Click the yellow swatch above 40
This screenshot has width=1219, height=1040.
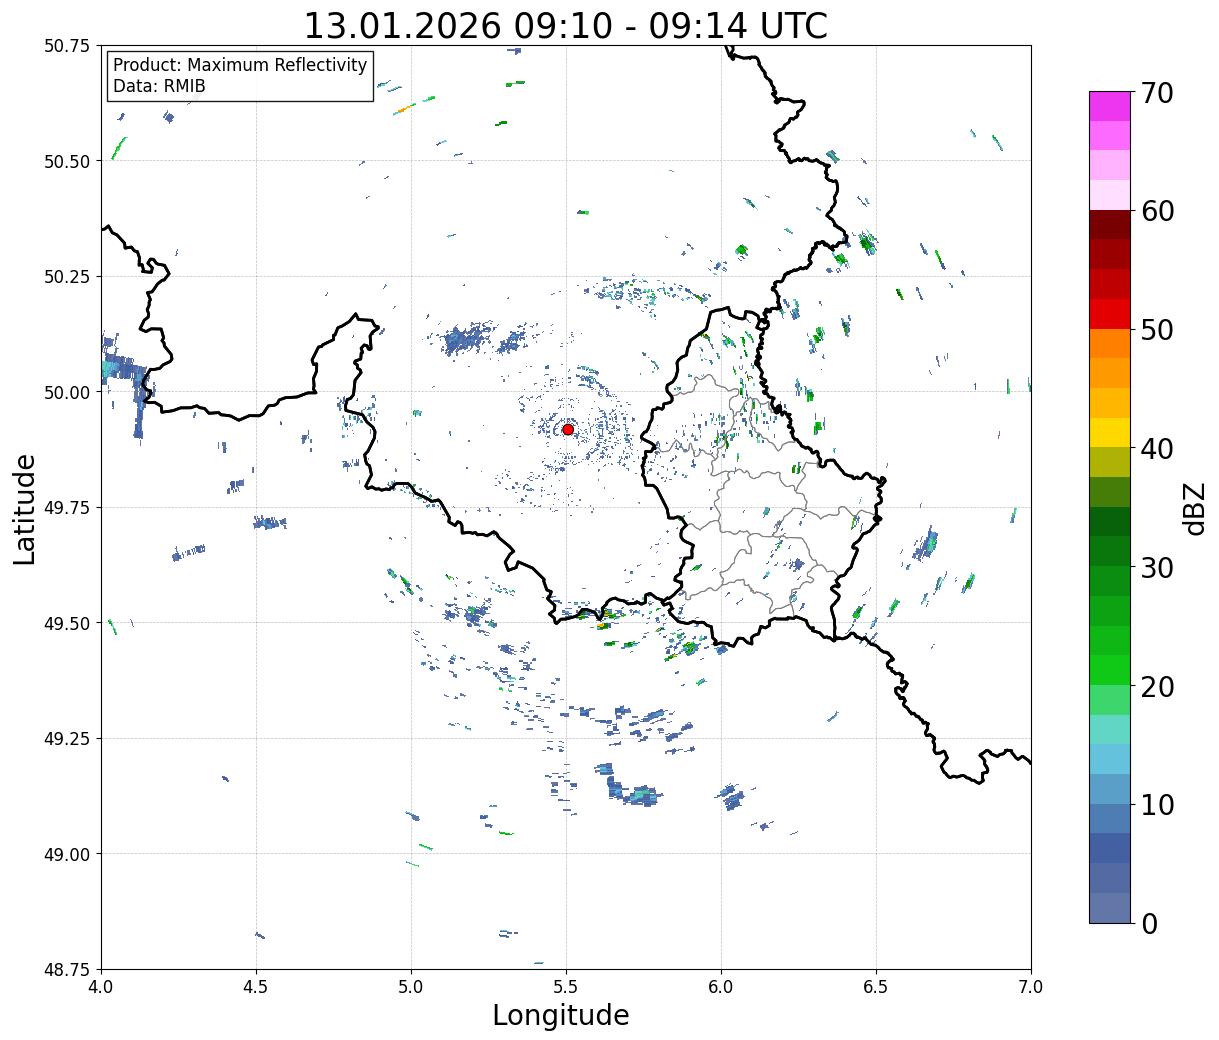(x=1109, y=433)
